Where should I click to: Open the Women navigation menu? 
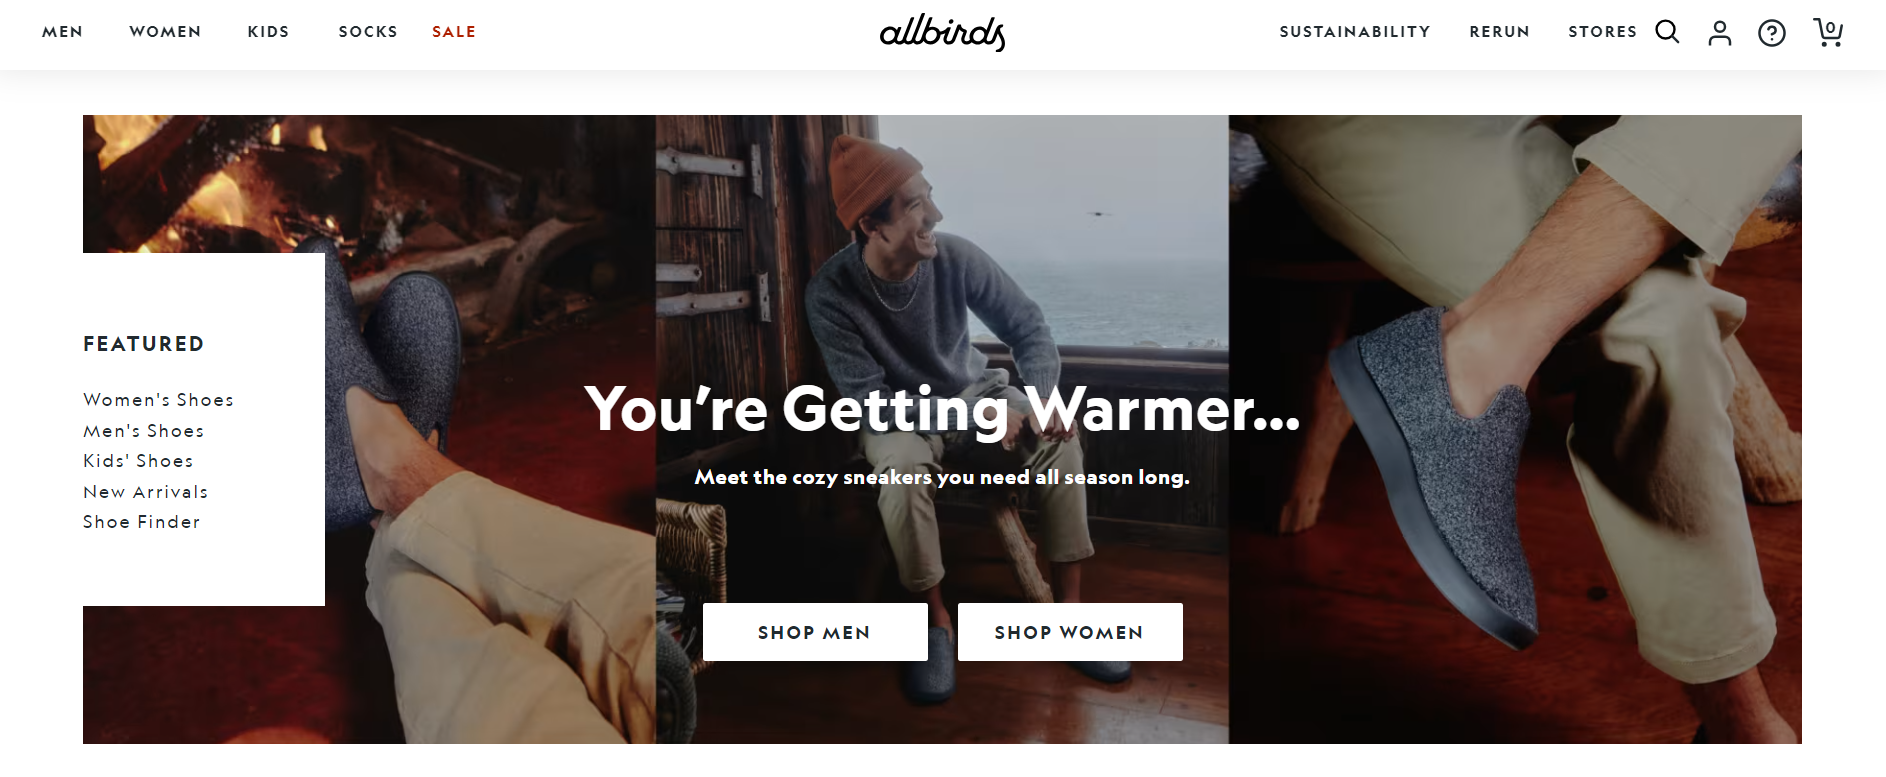click(165, 32)
